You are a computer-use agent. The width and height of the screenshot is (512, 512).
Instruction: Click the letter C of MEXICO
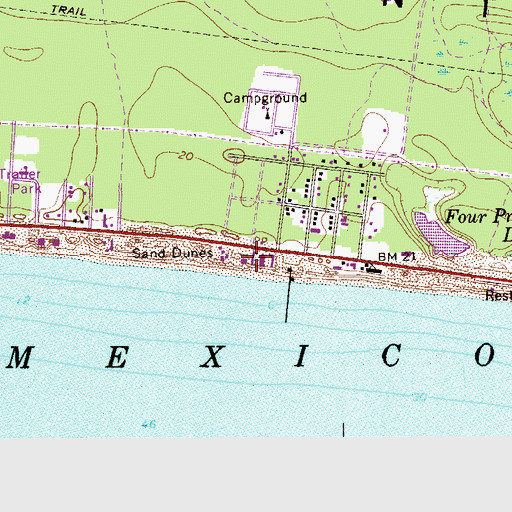pos(391,355)
